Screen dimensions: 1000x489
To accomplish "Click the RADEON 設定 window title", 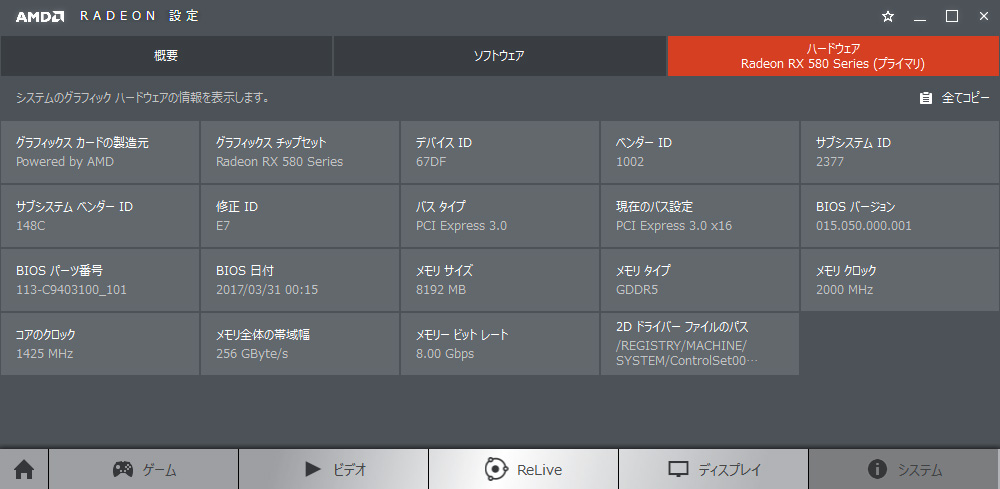I will [140, 17].
